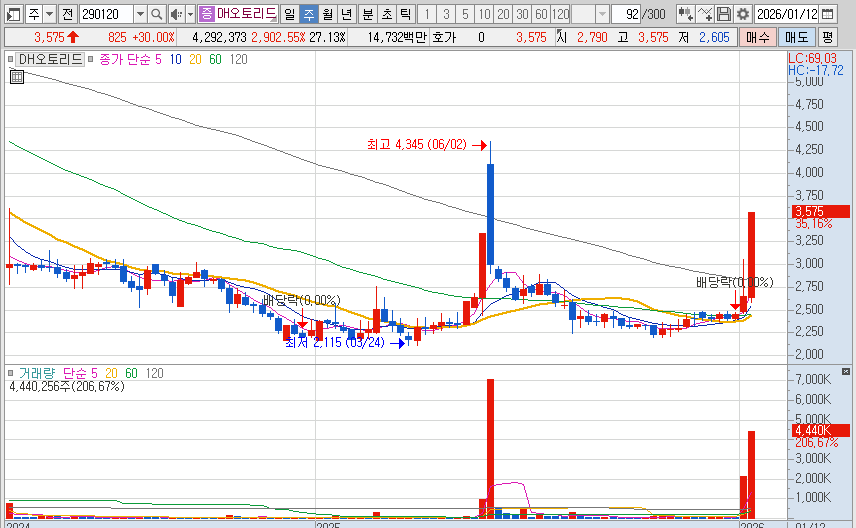Switch to yearly chart 년
The width and height of the screenshot is (856, 528).
[x=346, y=14]
